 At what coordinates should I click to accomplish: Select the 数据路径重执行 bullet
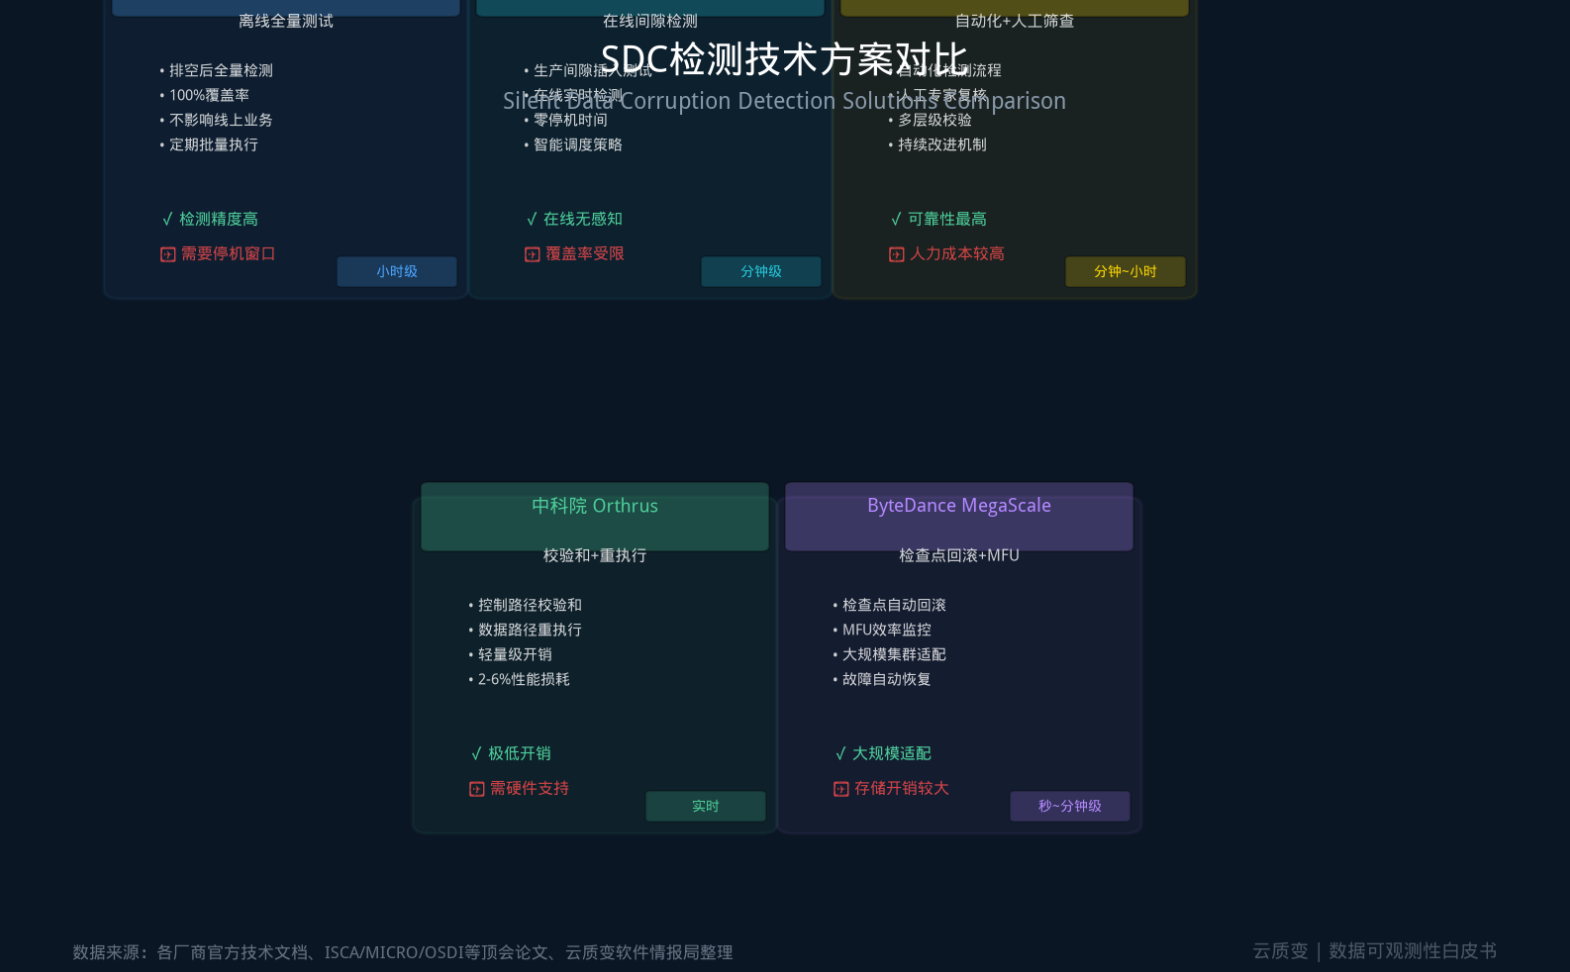[x=525, y=630]
